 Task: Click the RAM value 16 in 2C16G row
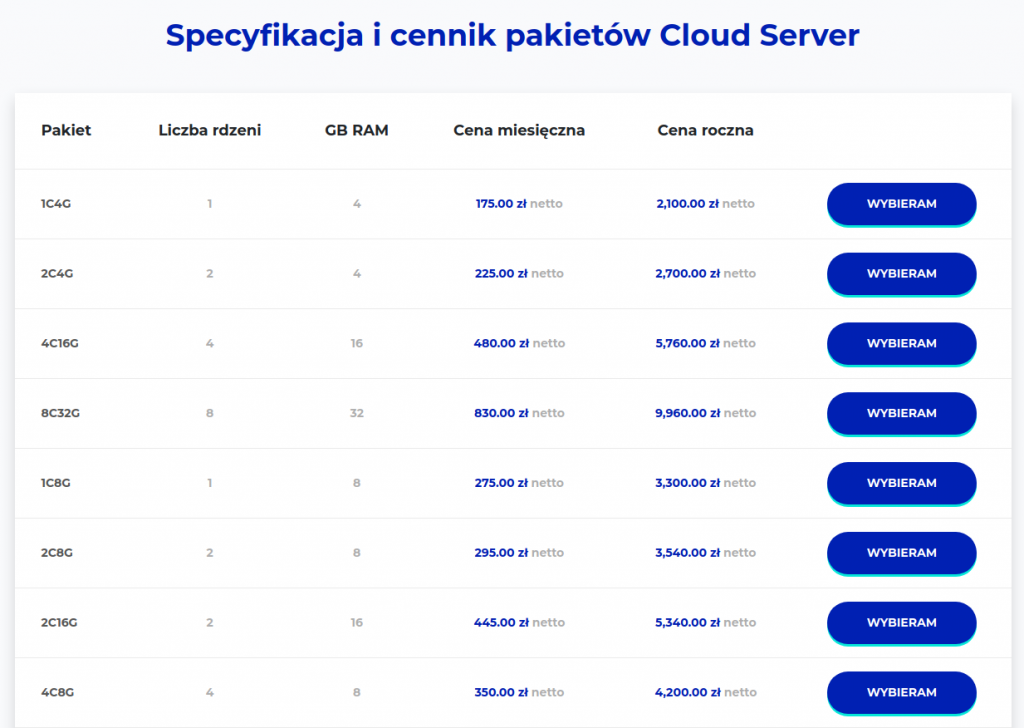click(357, 623)
